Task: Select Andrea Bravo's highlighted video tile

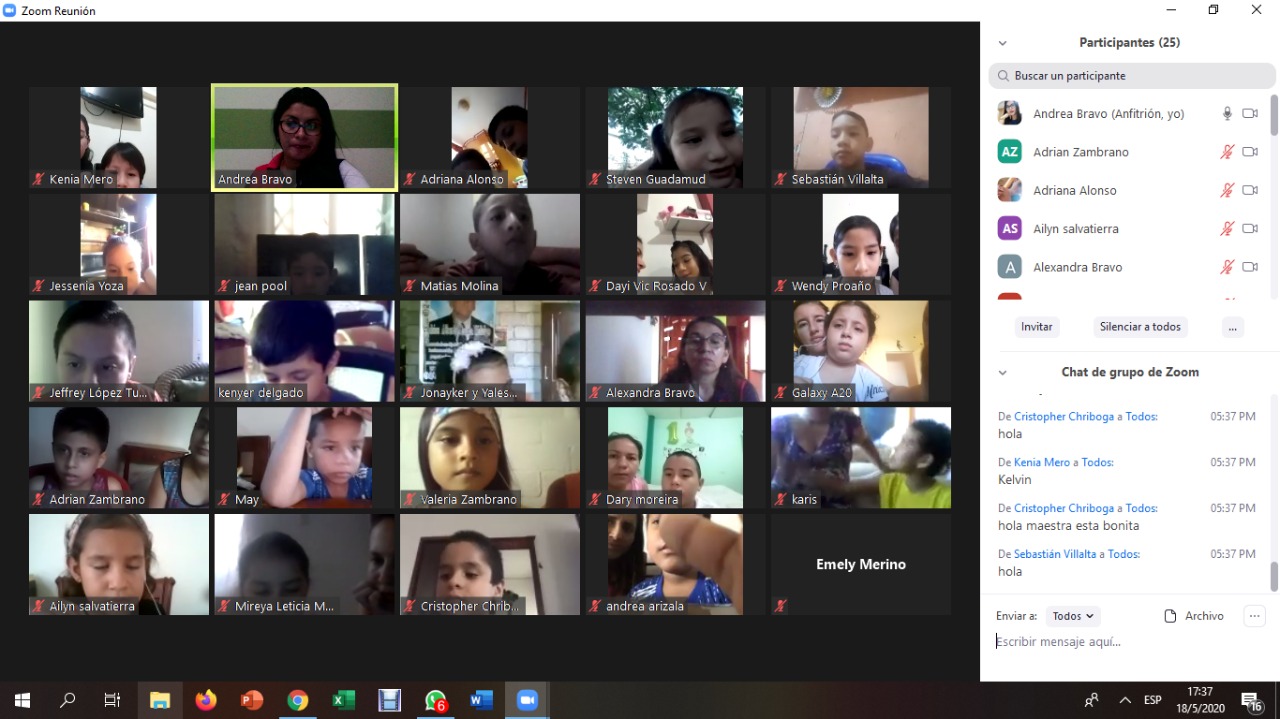Action: pos(305,138)
